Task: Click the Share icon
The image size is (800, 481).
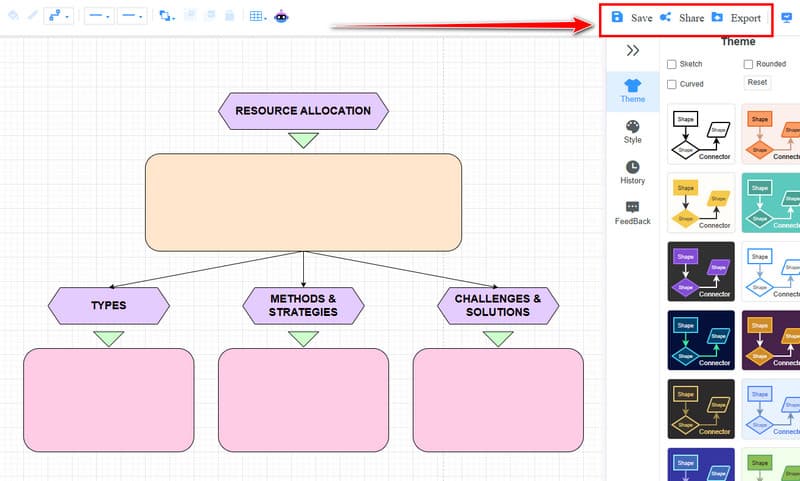Action: coord(665,17)
